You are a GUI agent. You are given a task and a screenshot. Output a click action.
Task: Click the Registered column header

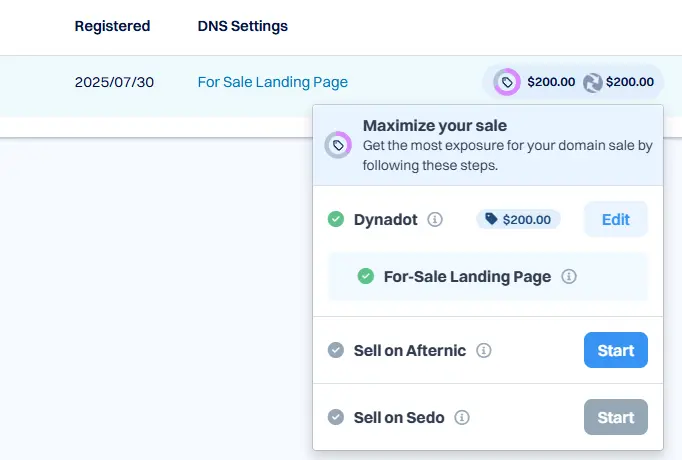[x=112, y=26]
